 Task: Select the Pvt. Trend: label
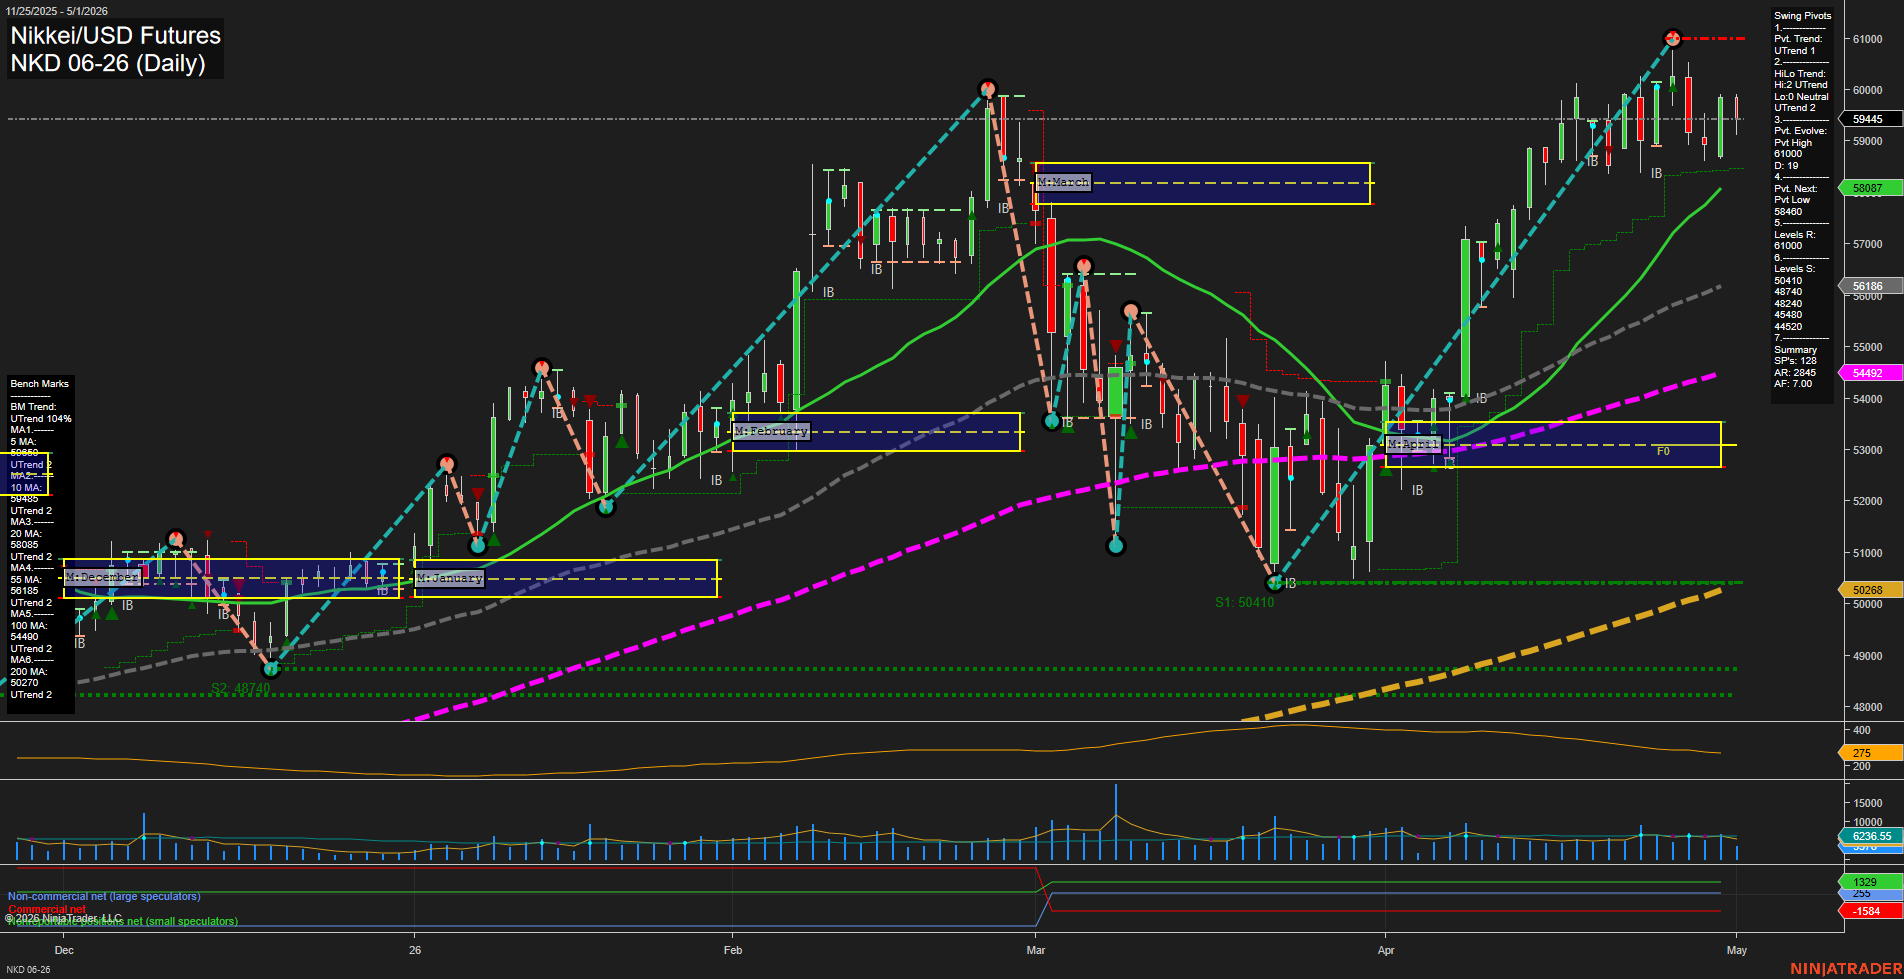click(1798, 39)
